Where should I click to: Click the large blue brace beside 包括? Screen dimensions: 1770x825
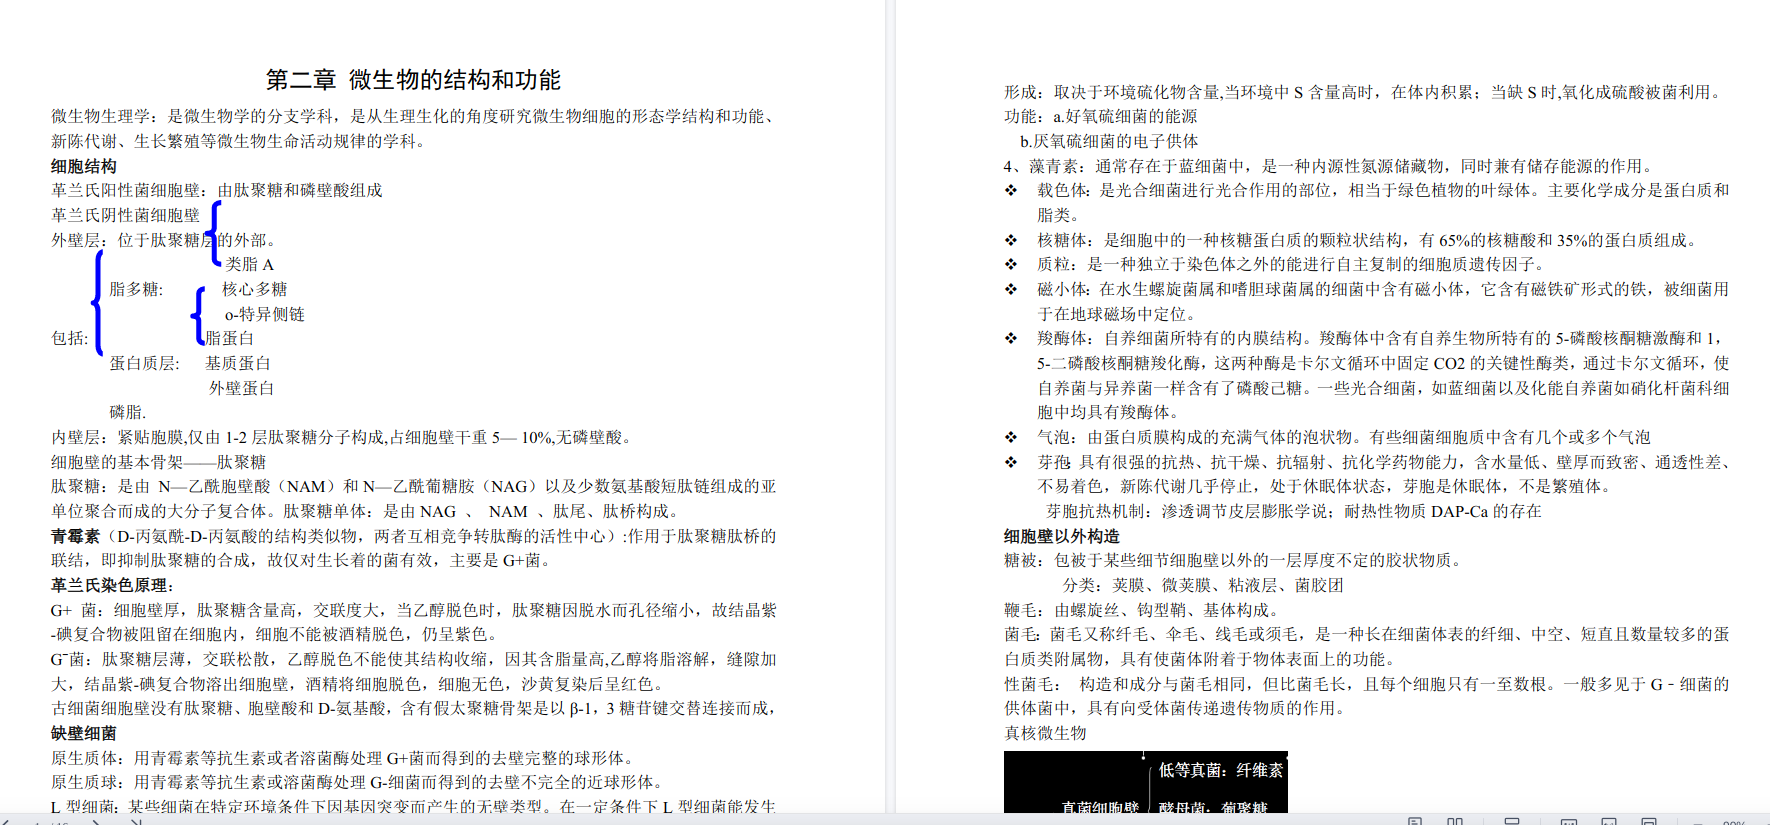point(97,303)
